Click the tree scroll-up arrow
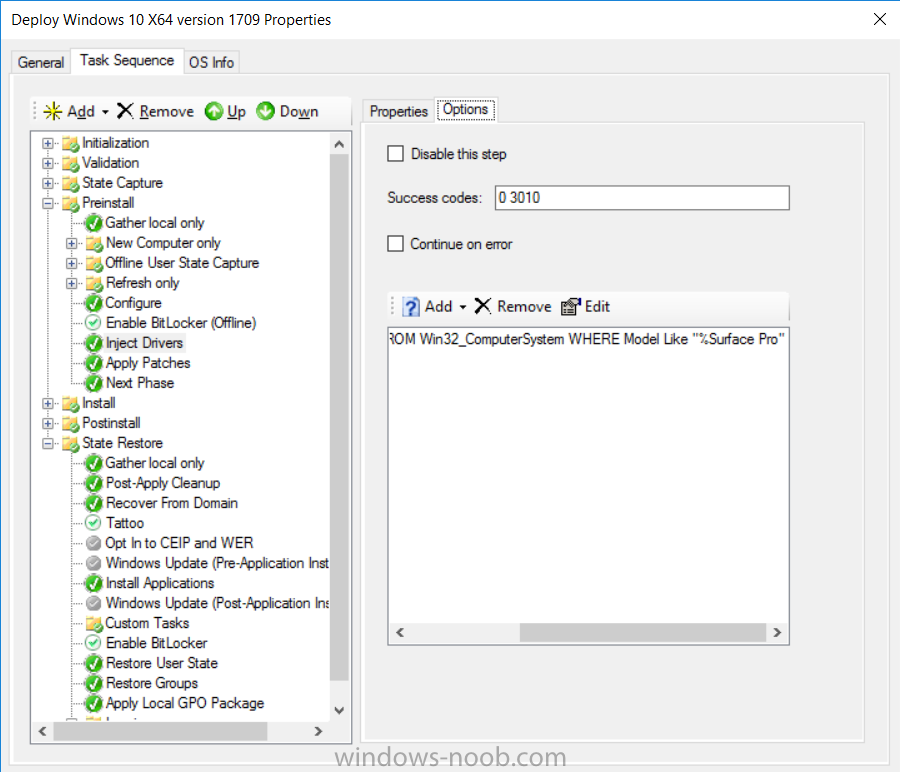 tap(339, 144)
